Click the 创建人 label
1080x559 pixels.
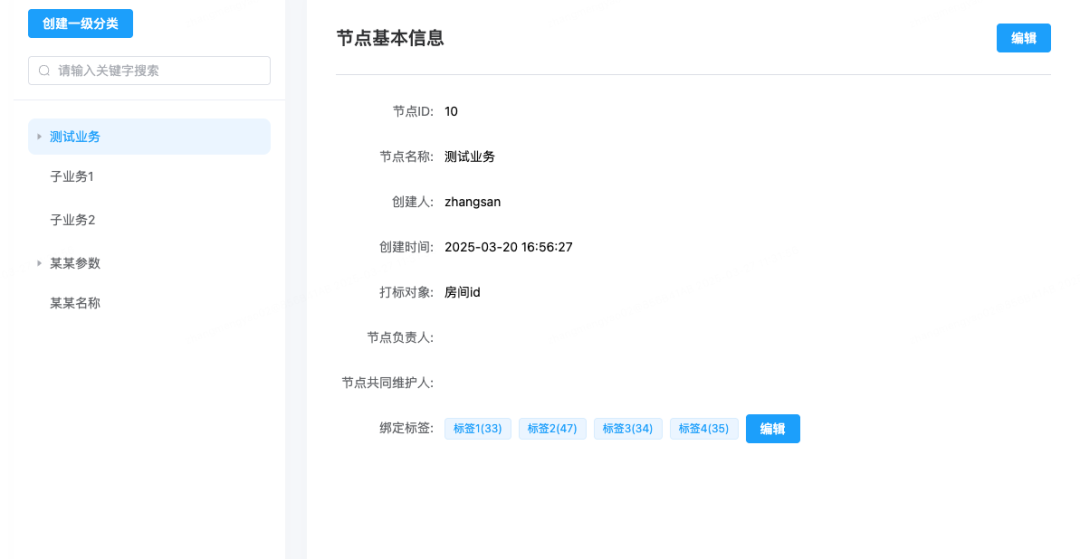[413, 202]
